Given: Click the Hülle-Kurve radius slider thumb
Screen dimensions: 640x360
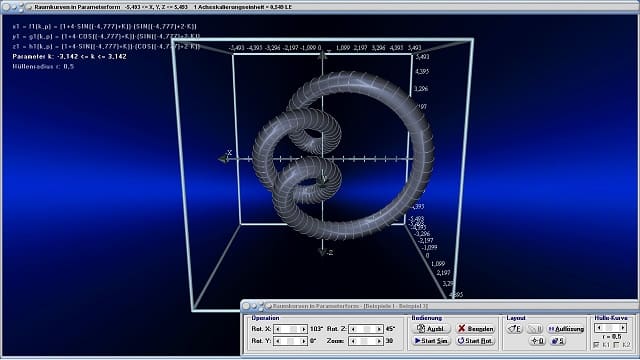Looking at the screenshot, I should pyautogui.click(x=609, y=328).
